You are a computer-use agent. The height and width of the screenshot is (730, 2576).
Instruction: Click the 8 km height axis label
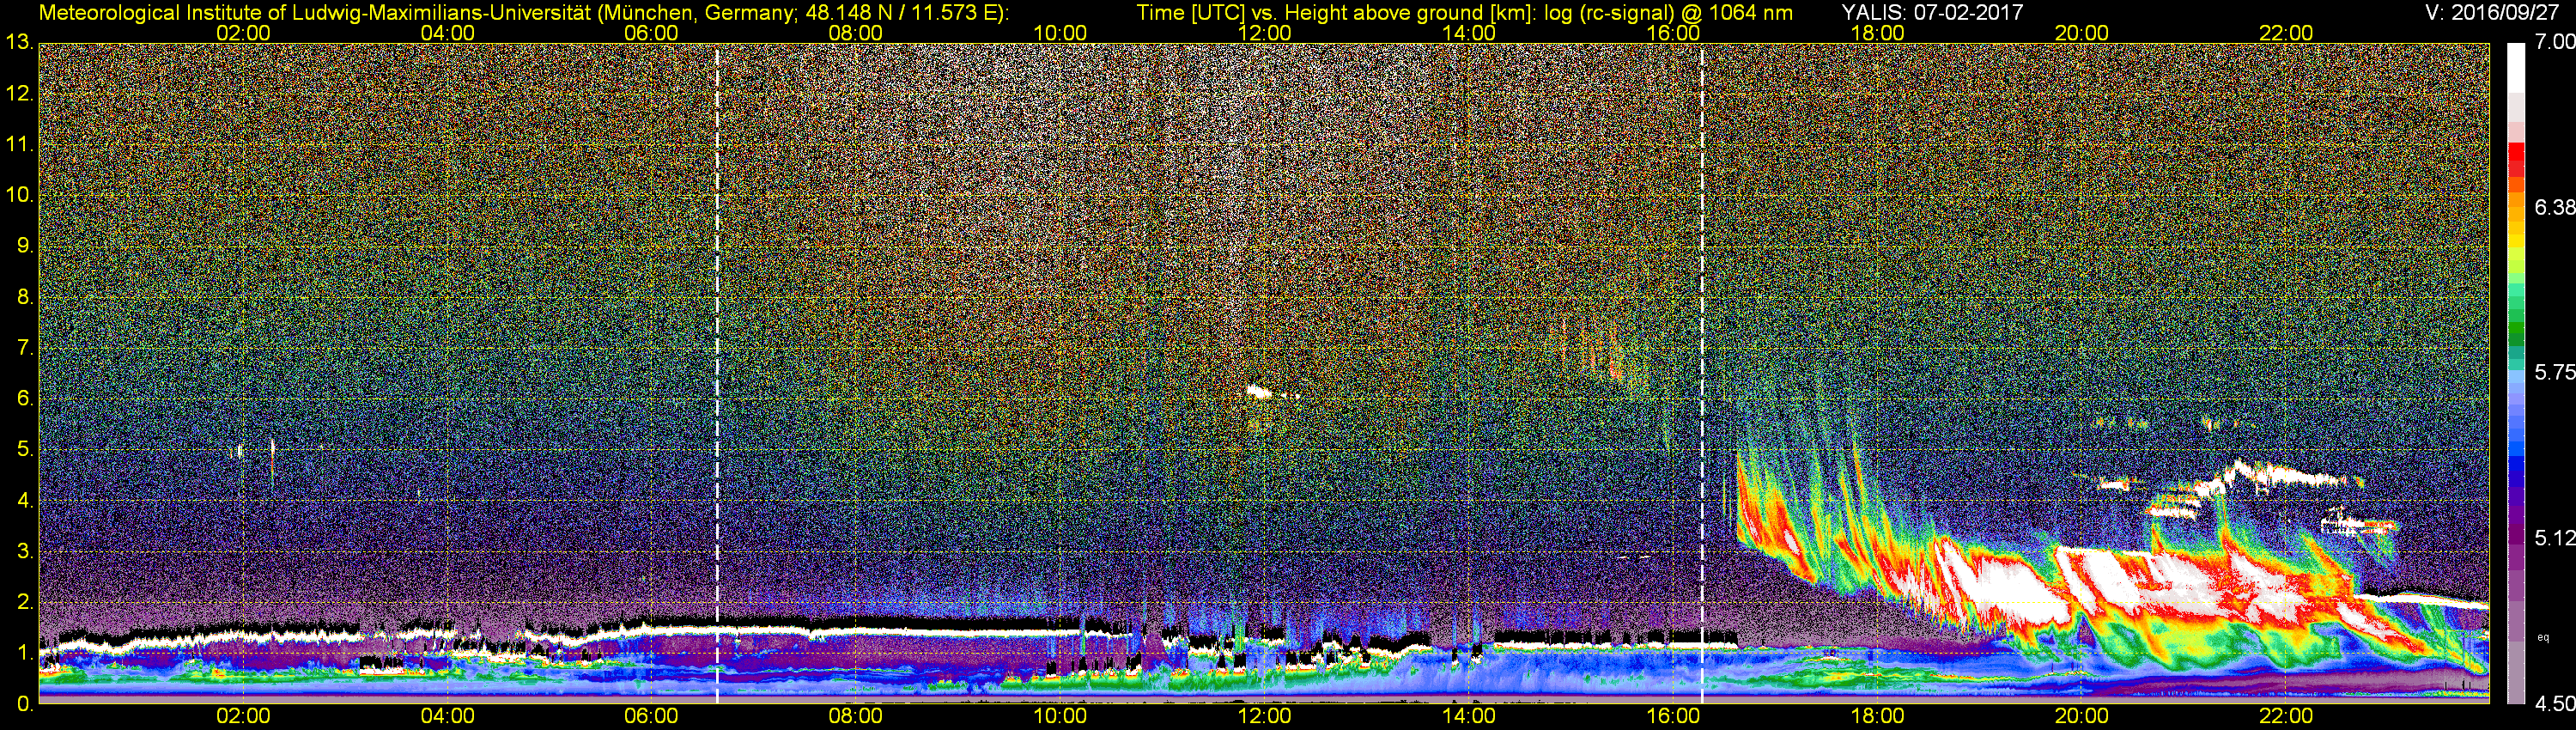[25, 297]
